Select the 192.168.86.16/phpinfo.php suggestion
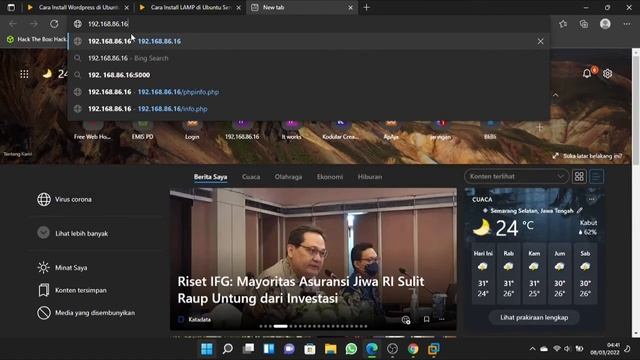The width and height of the screenshot is (640, 360). tap(309, 92)
